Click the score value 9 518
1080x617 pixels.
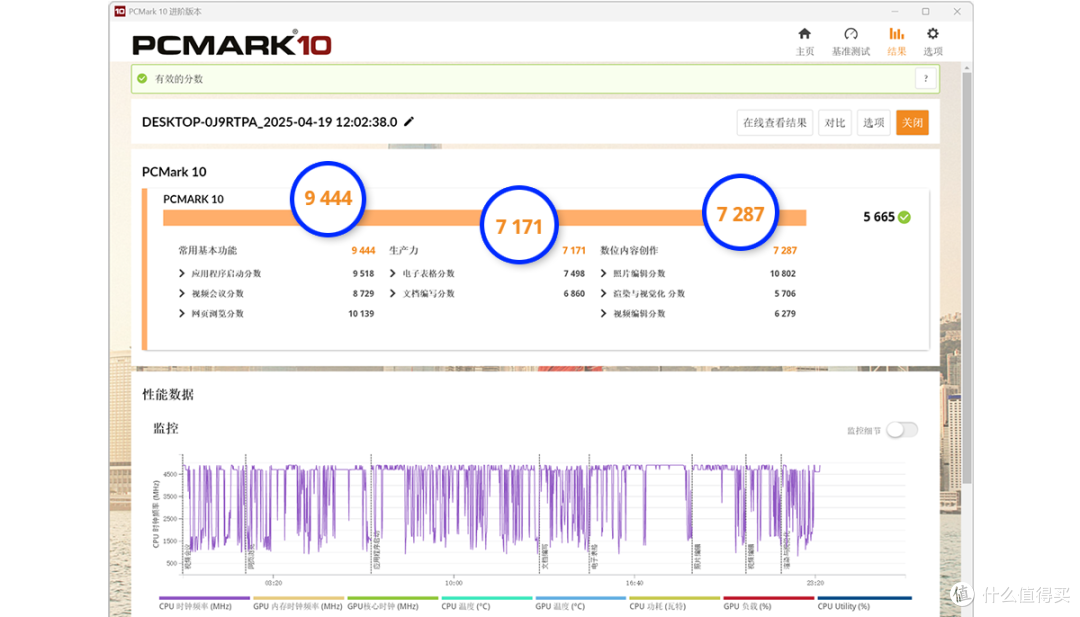[363, 273]
